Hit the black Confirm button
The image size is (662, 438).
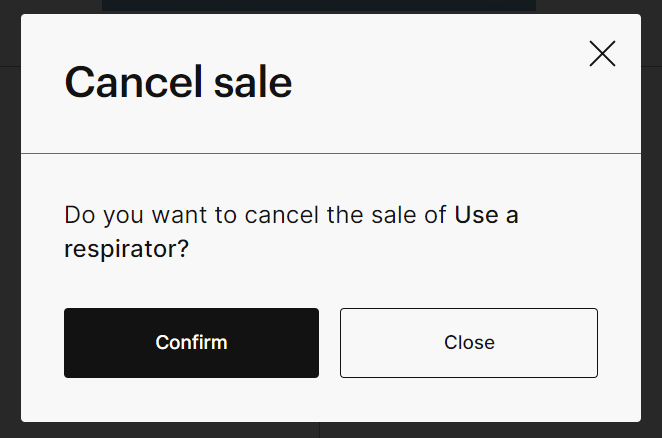click(x=191, y=343)
